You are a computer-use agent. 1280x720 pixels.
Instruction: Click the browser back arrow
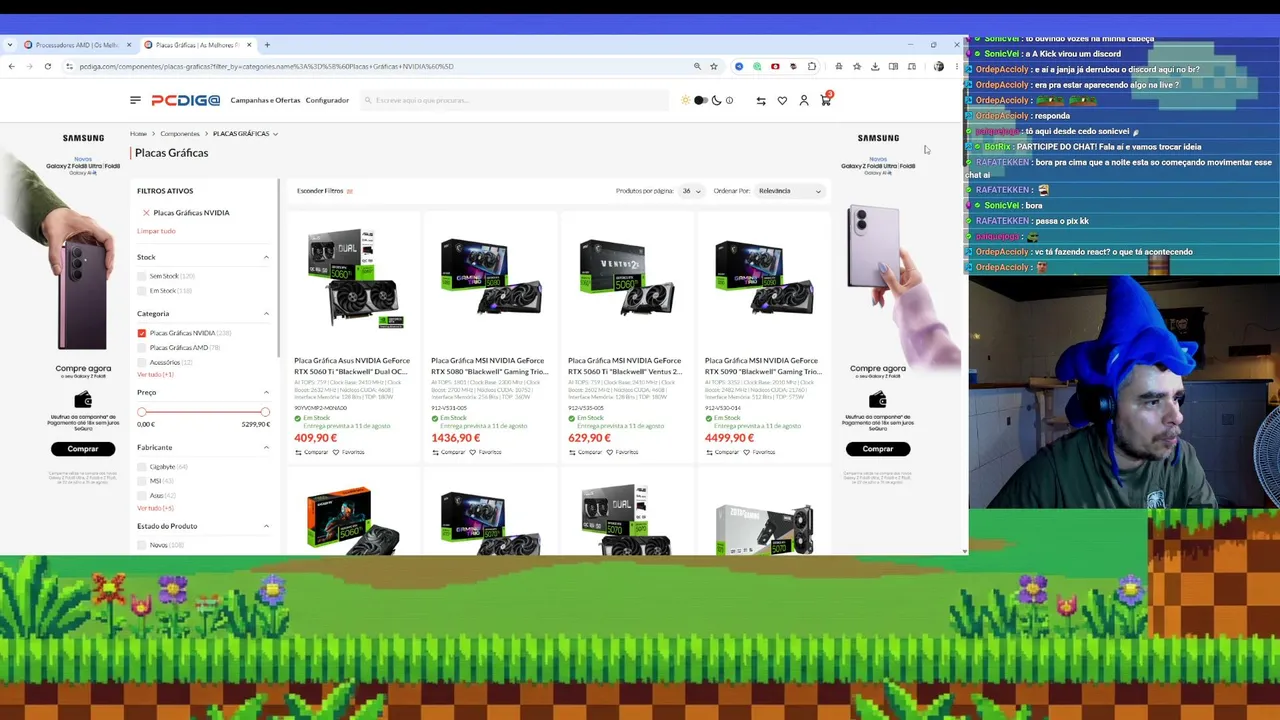(x=11, y=66)
